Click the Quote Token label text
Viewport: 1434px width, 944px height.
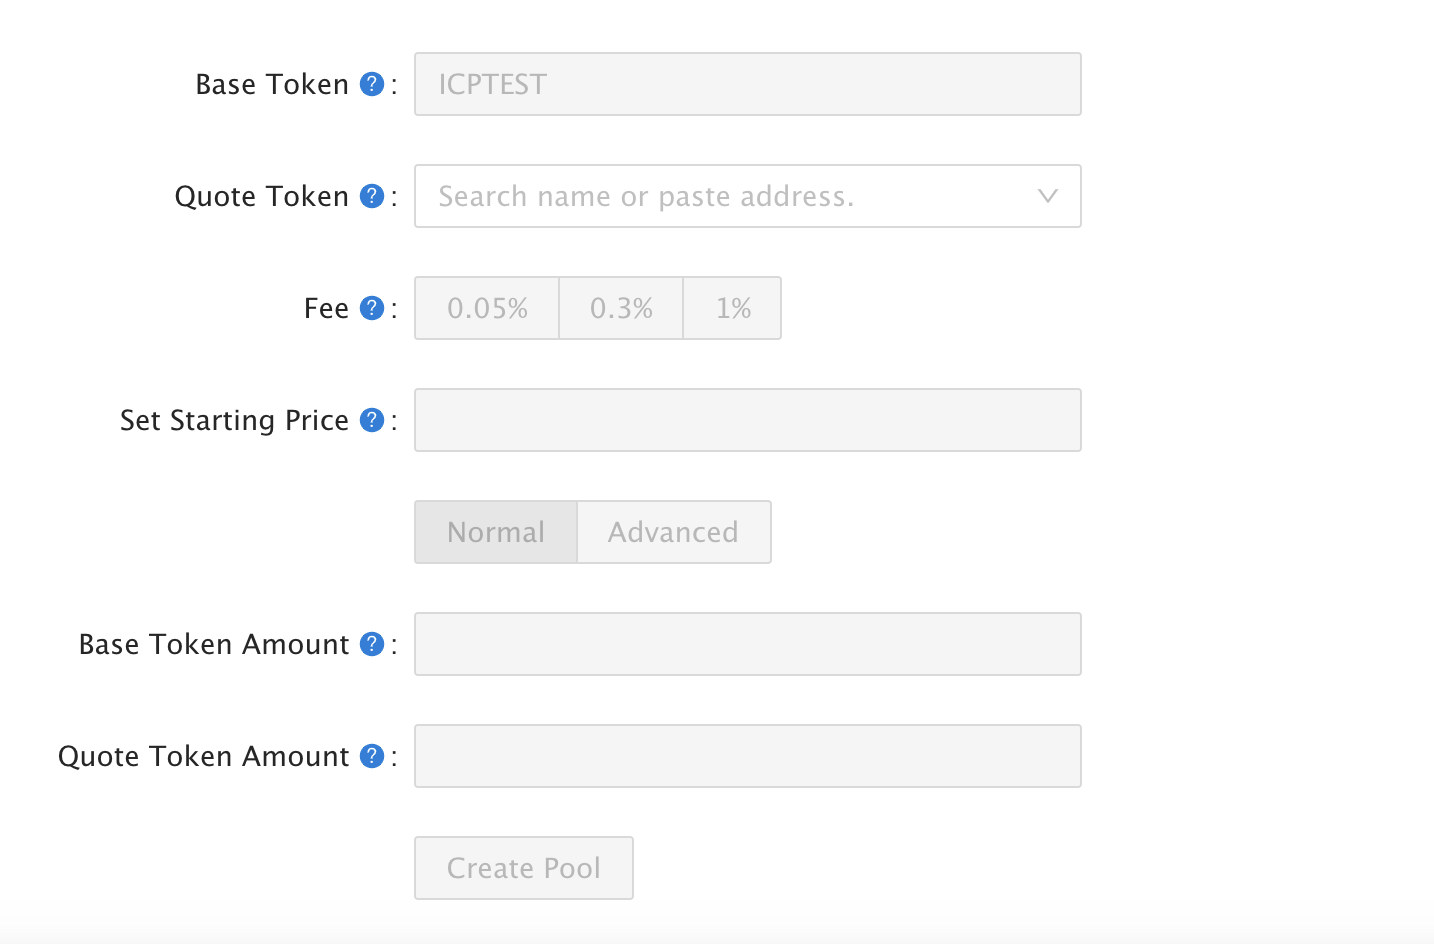(261, 196)
